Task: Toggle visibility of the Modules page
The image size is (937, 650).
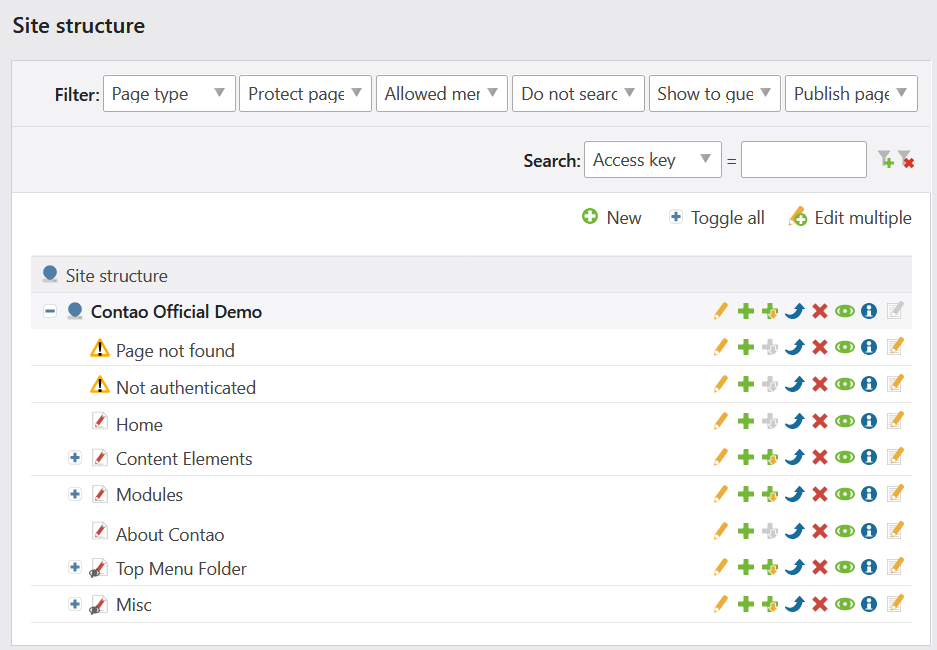Action: [844, 494]
